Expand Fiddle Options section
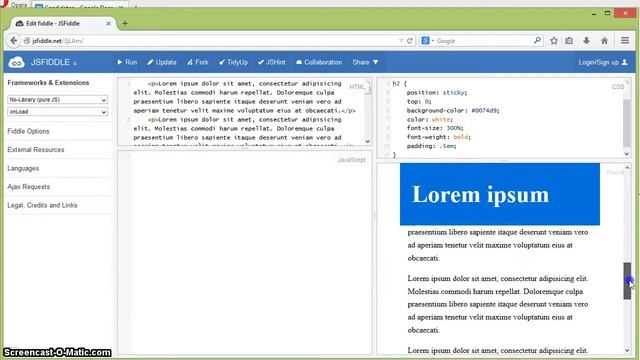 28,131
